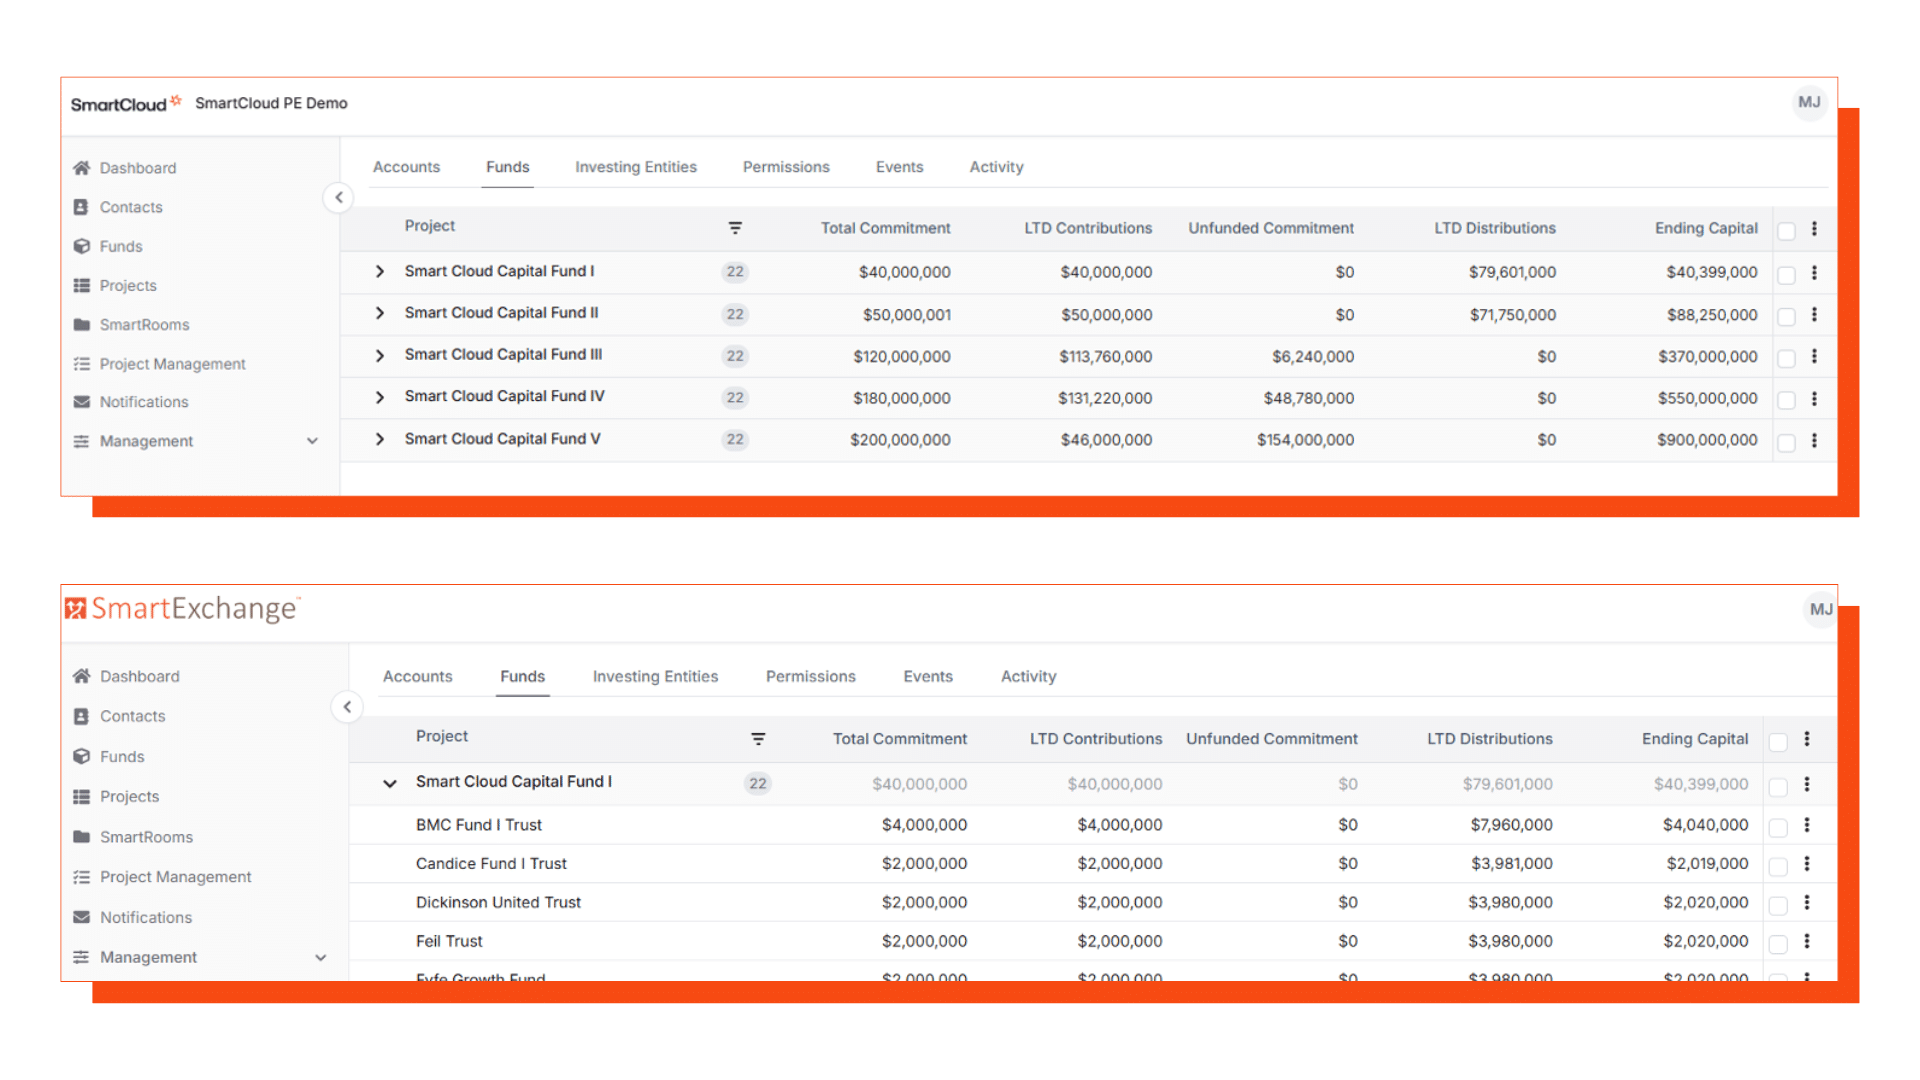Screen dimensions: 1920x1080
Task: Expand Management menu in SmartCloud sidebar
Action: tap(312, 441)
